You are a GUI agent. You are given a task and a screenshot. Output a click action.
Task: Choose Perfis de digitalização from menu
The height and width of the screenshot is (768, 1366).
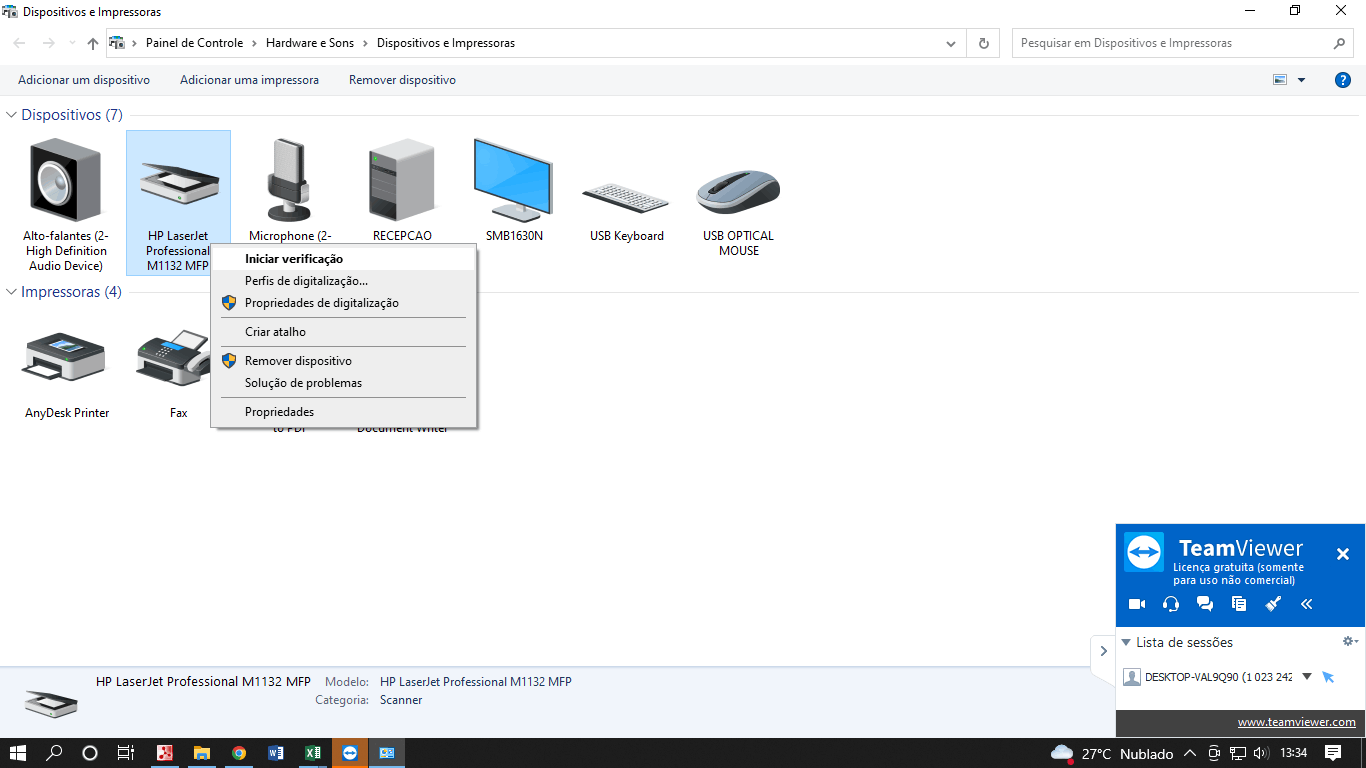pos(343,281)
